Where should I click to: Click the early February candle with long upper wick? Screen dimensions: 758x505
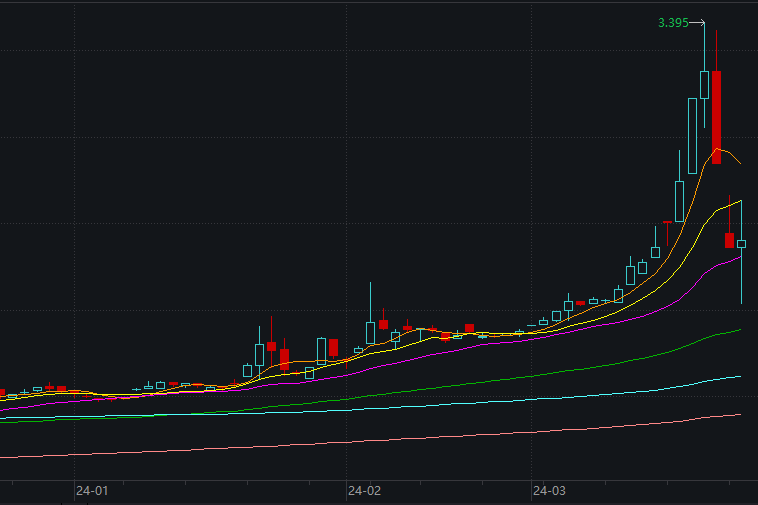[370, 333]
